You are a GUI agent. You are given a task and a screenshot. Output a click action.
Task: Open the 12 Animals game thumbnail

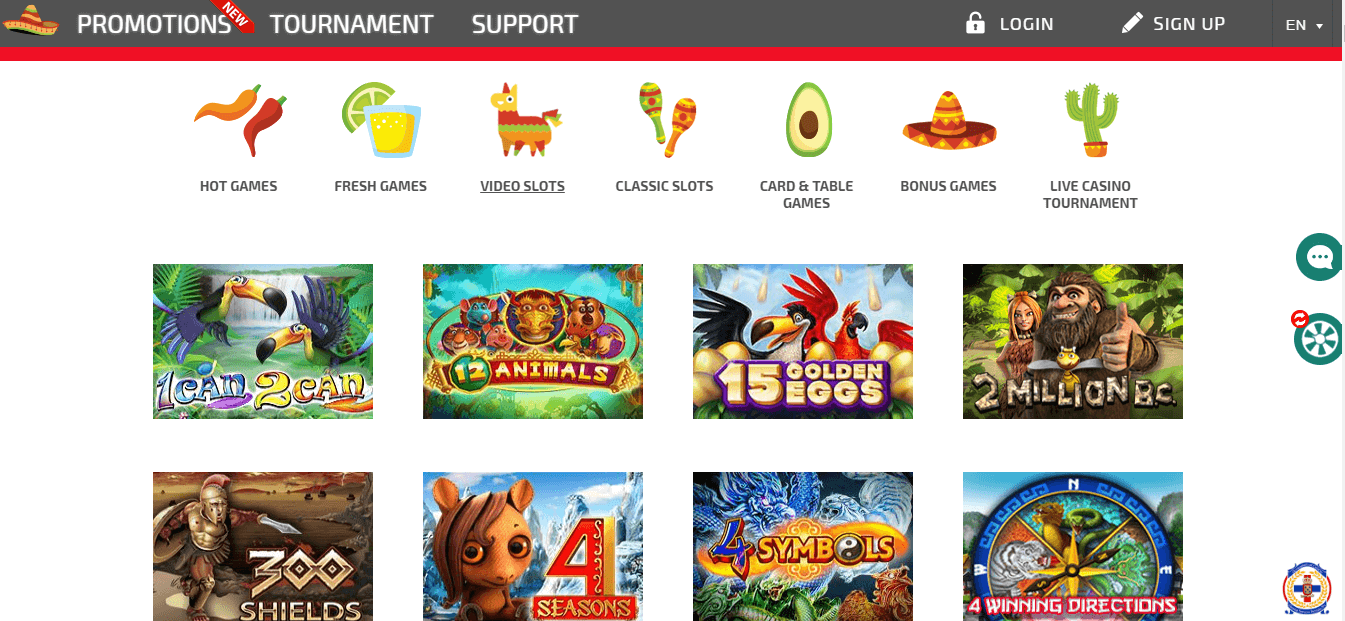point(533,341)
